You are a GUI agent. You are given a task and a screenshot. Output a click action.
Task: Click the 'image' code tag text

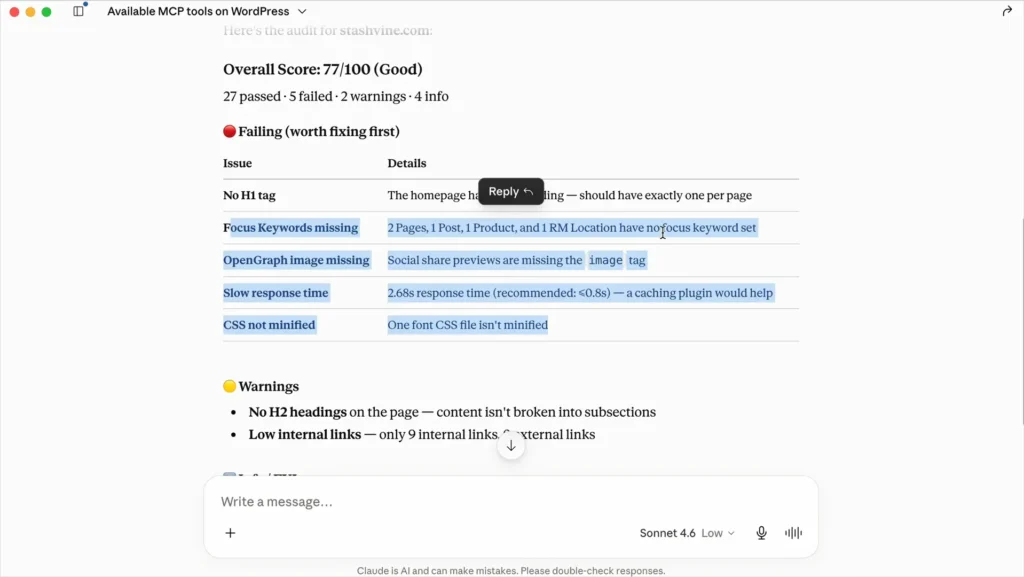(x=605, y=260)
